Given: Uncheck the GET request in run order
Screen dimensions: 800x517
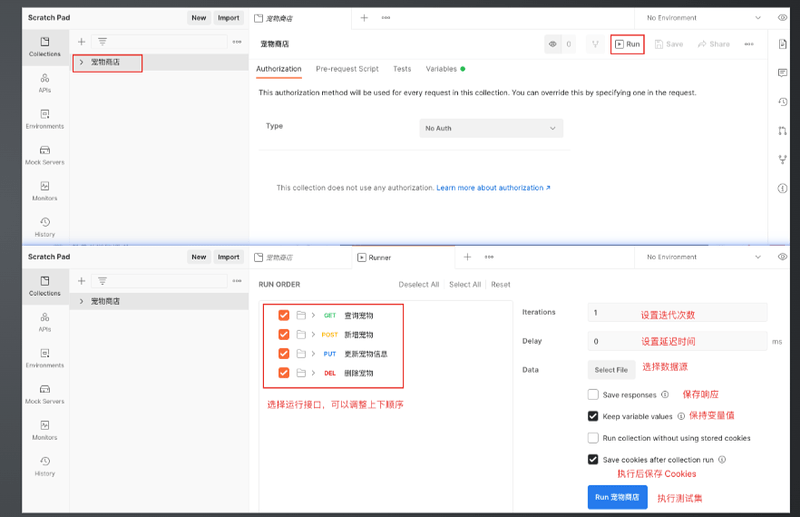Looking at the screenshot, I should 284,315.
